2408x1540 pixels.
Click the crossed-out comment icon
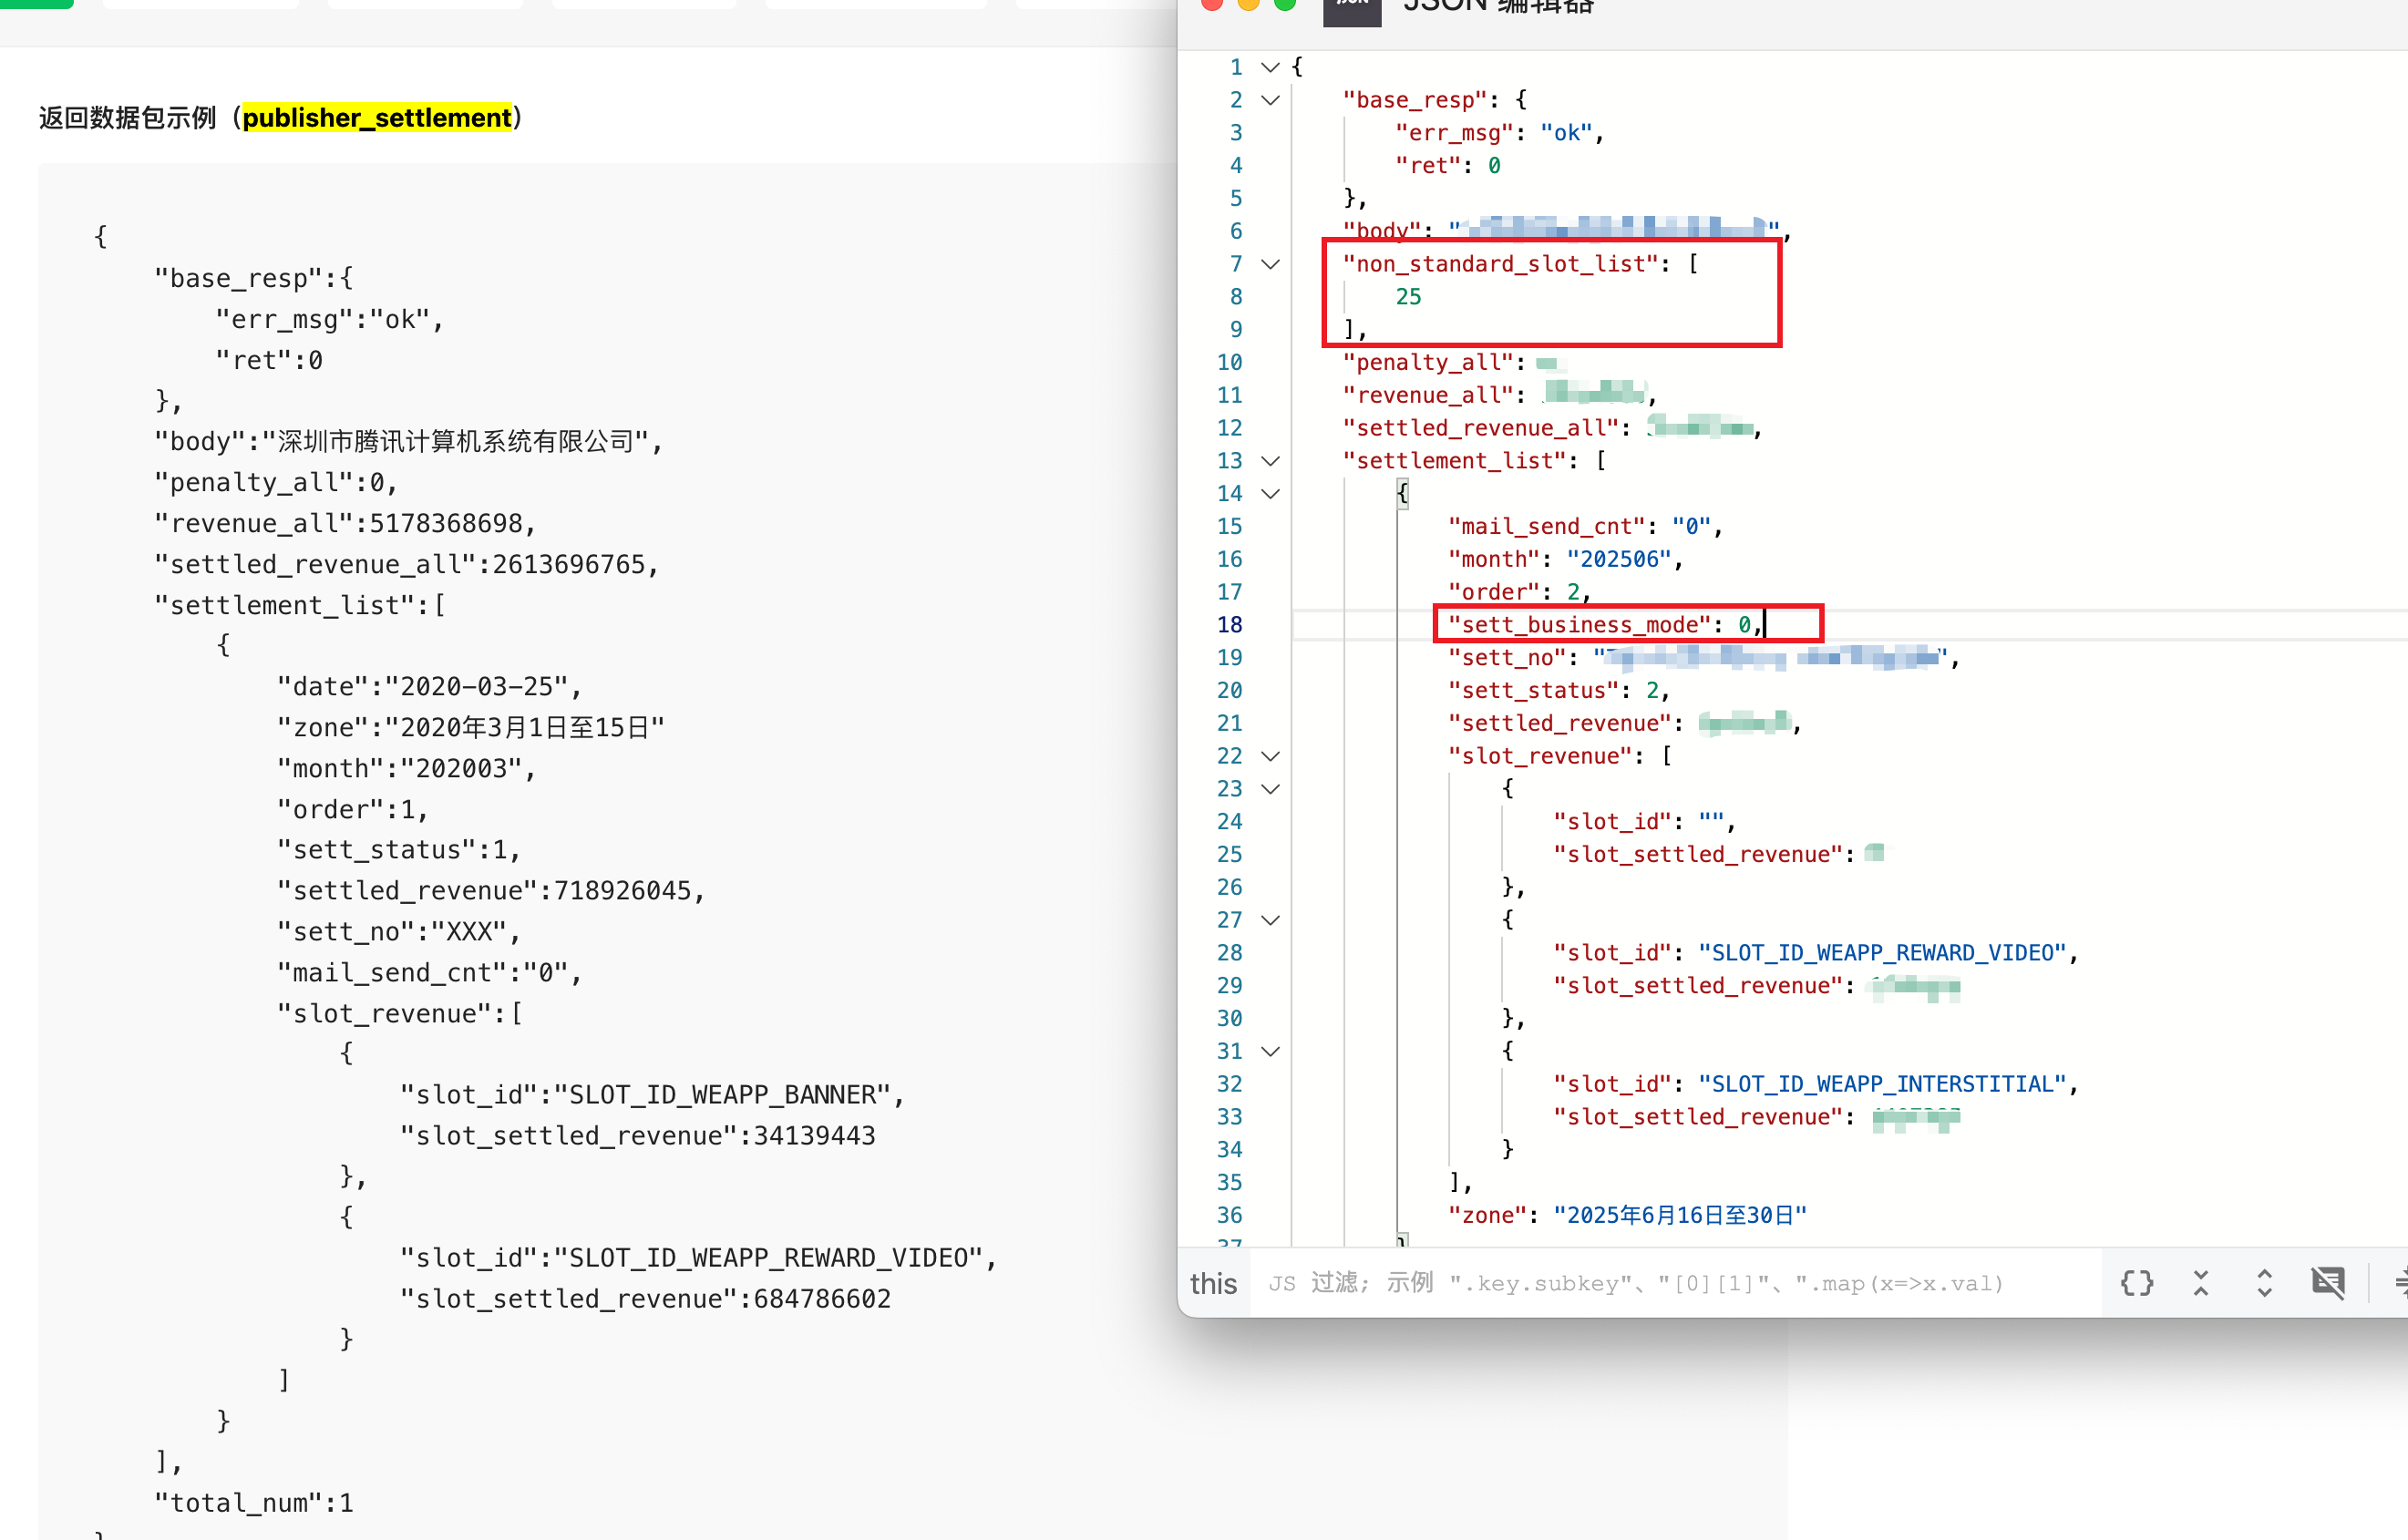pos(2327,1283)
